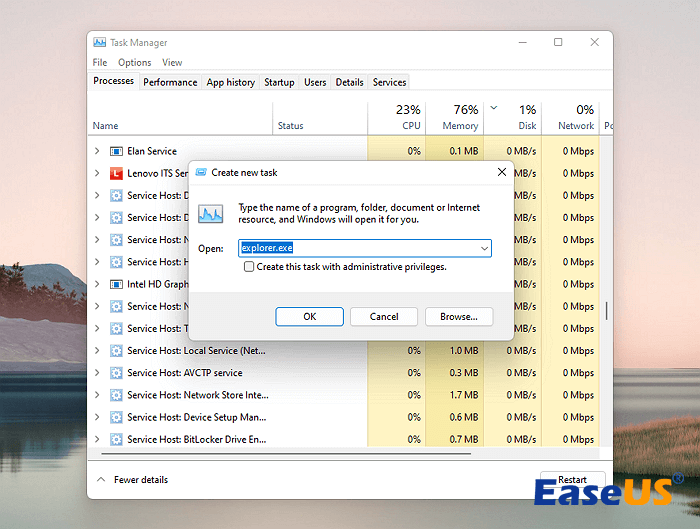
Task: Click the Run graphic icon in dialog
Action: (x=211, y=213)
